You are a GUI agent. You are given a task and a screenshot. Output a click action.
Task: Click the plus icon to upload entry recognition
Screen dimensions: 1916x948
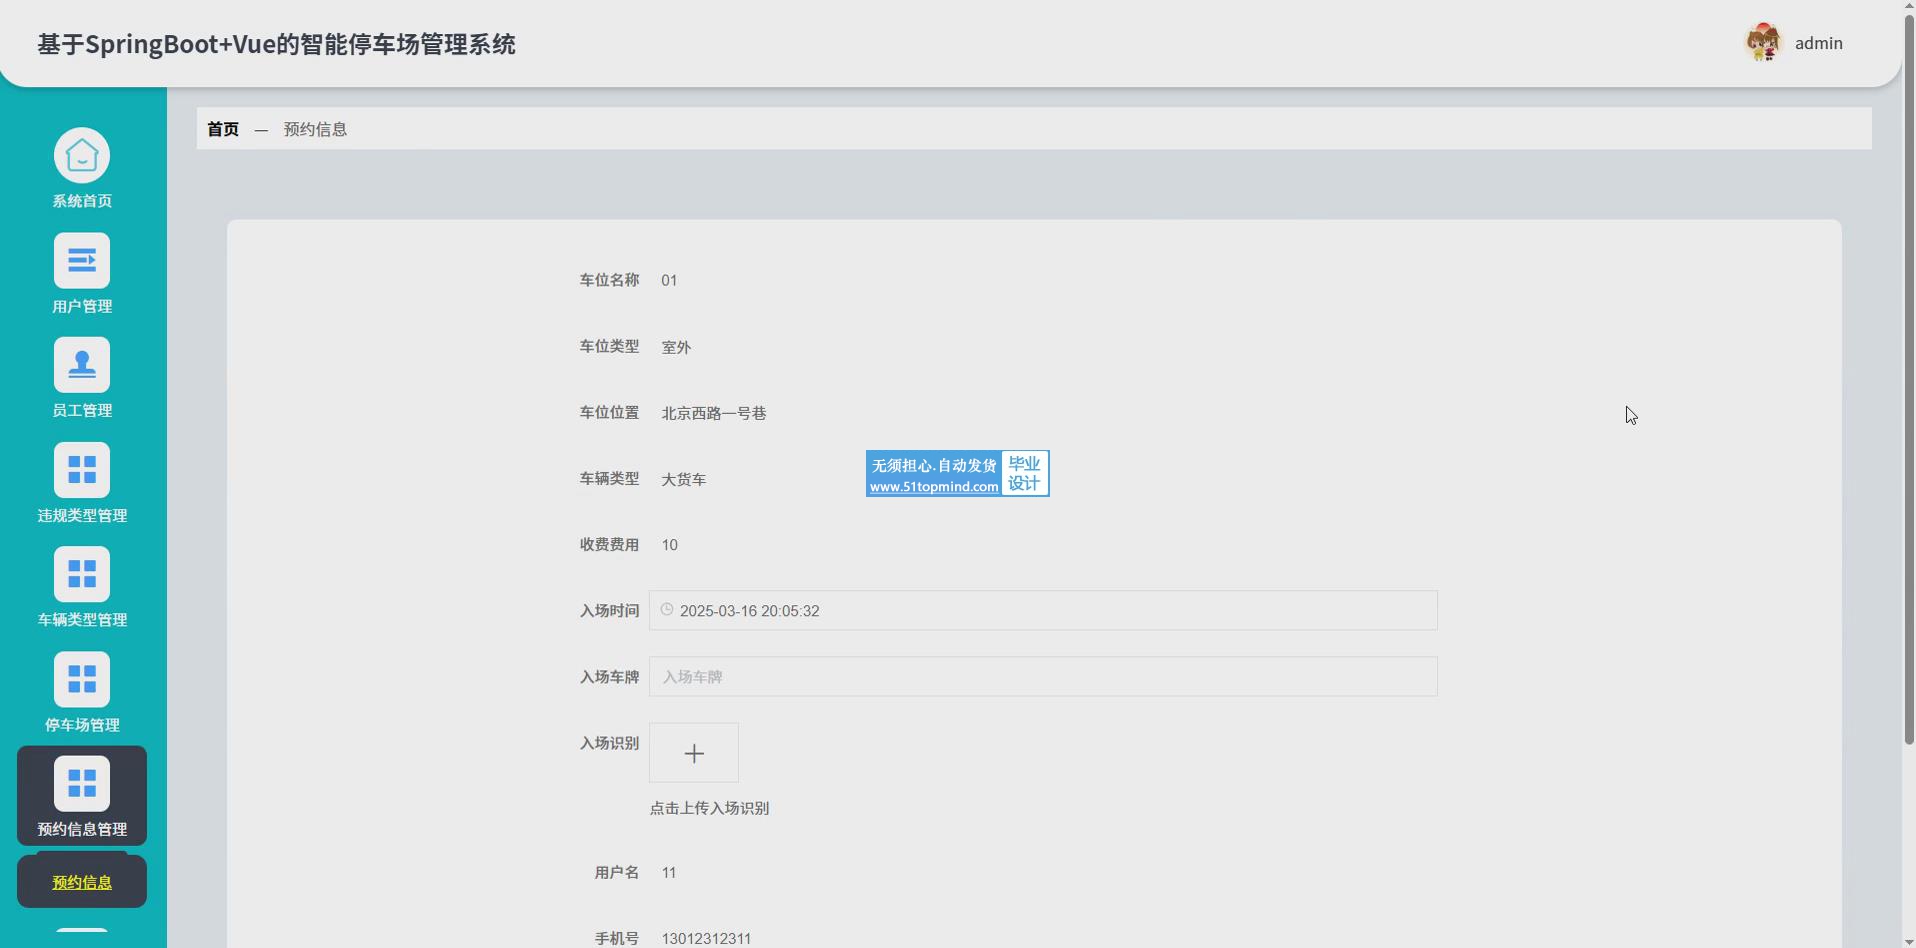click(694, 753)
